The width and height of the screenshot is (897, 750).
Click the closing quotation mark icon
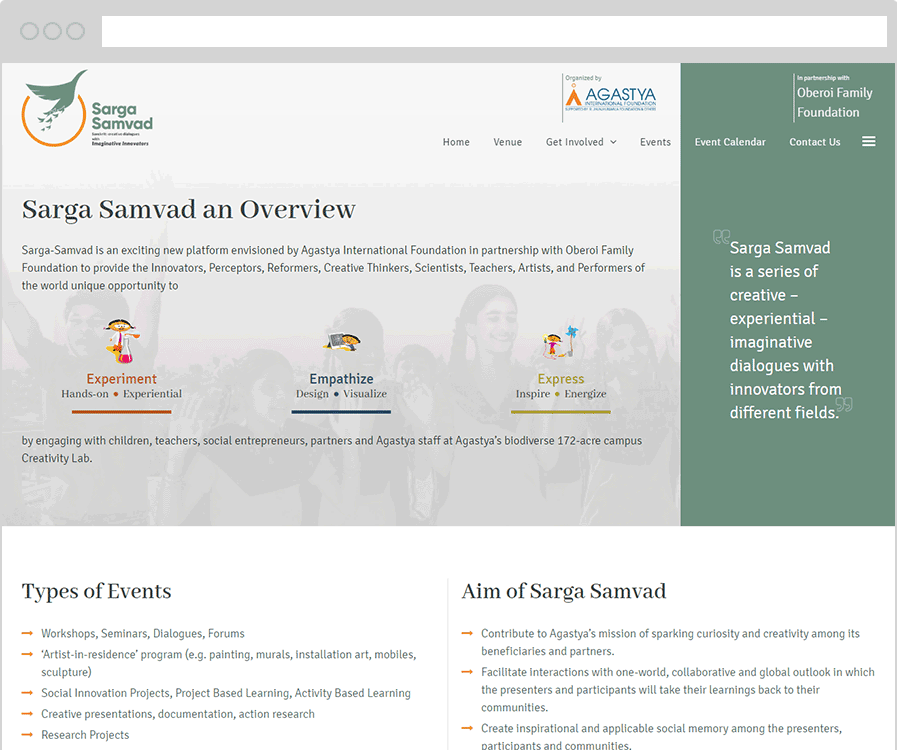coord(844,404)
